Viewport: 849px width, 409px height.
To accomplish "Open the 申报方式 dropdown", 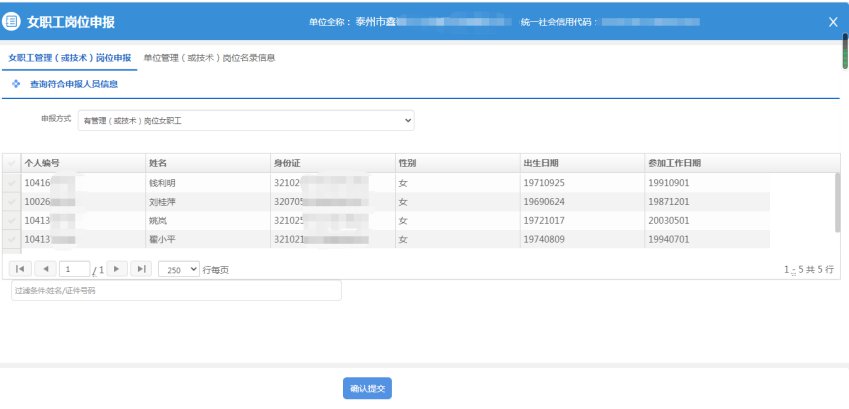I will click(246, 120).
